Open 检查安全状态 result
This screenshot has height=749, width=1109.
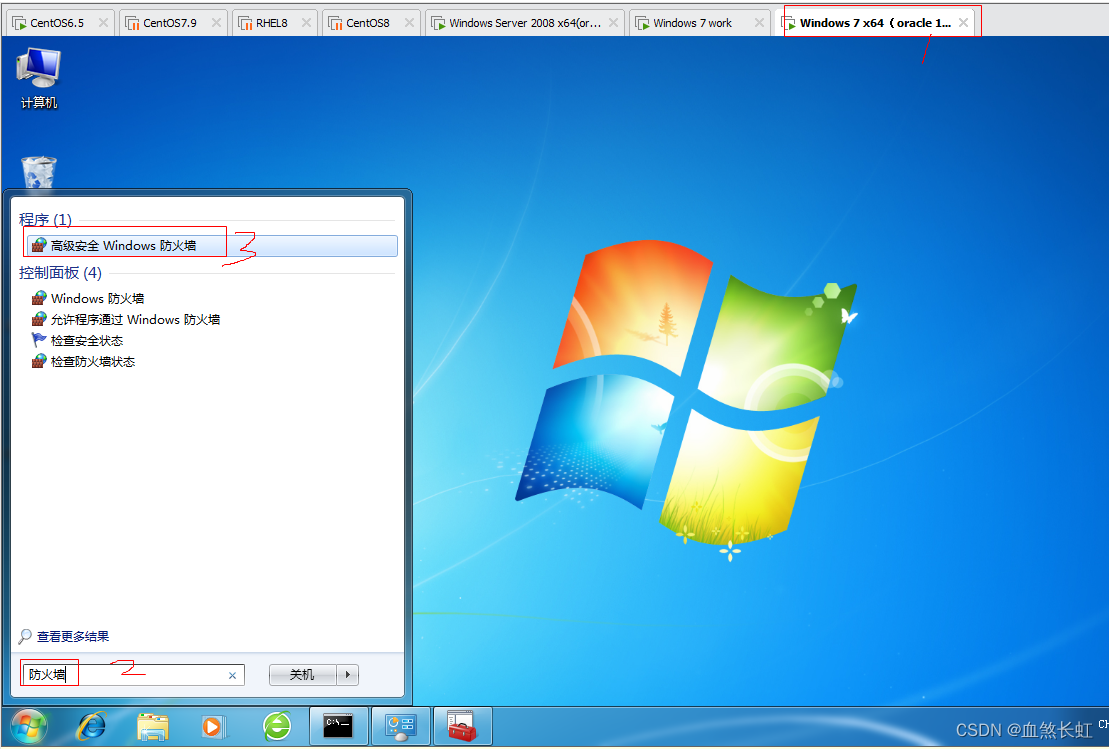pos(77,341)
